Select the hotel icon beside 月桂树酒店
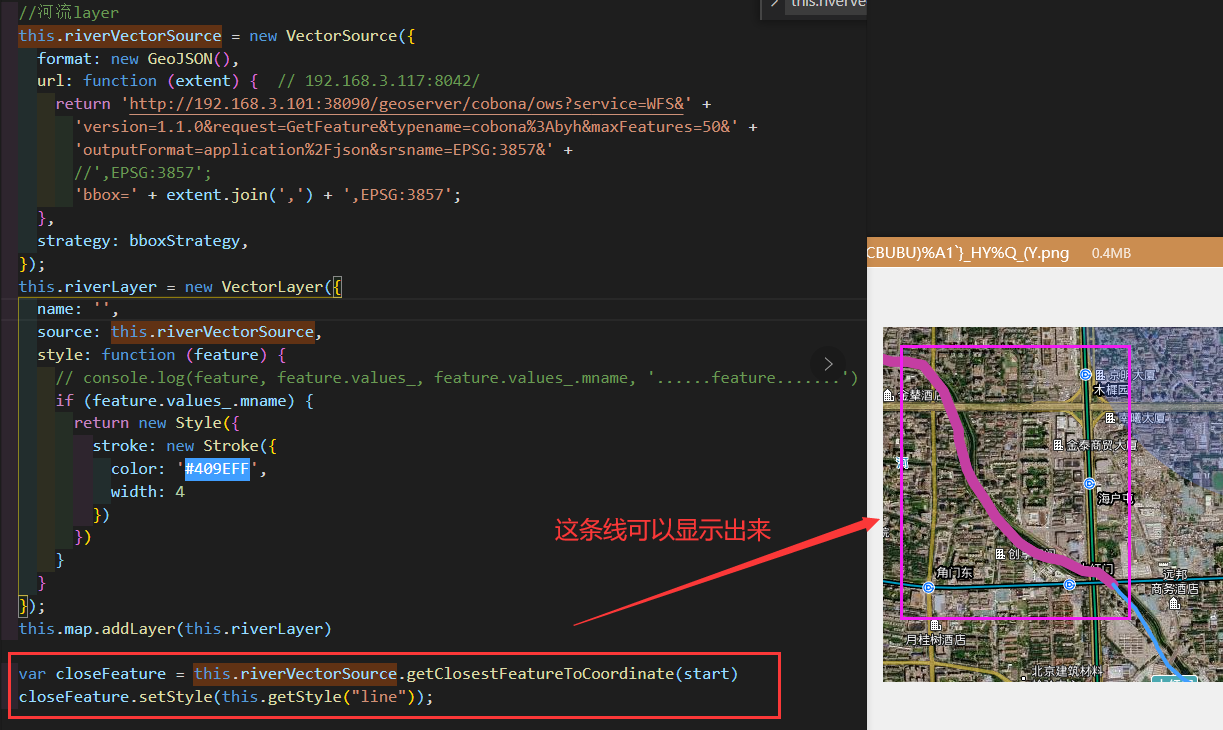This screenshot has height=730, width=1223. 935,627
